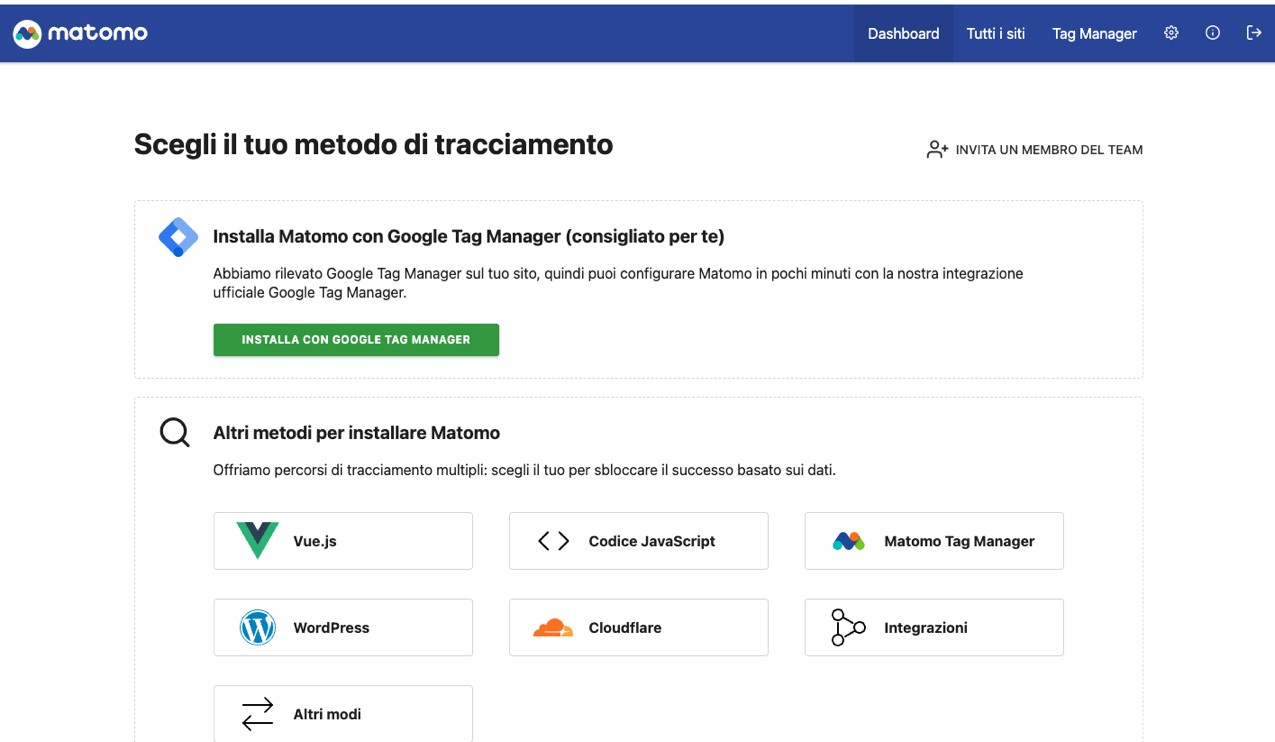
Task: Open the help info icon
Action: point(1212,32)
